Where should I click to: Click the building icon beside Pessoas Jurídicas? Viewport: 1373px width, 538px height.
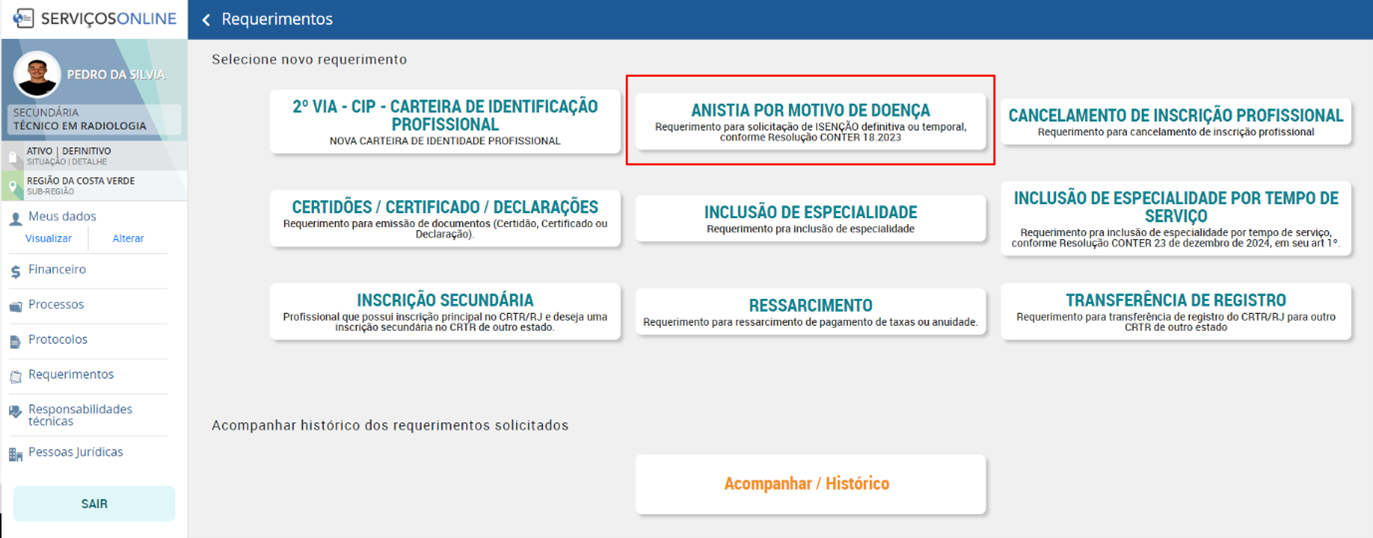click(15, 454)
